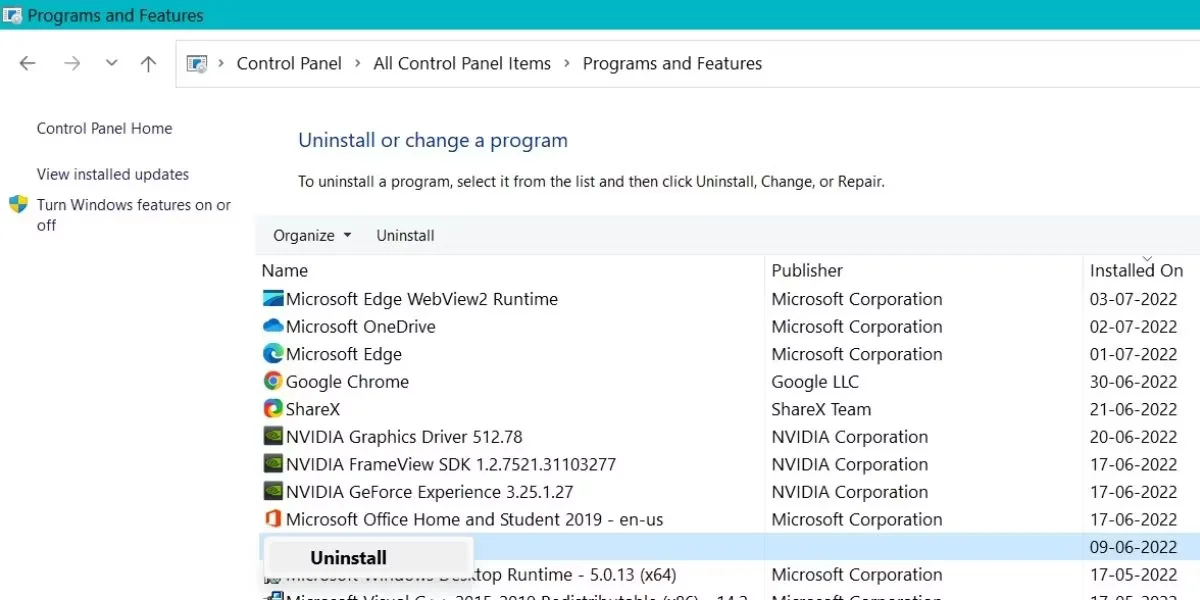The height and width of the screenshot is (600, 1200).
Task: Open recent locations dropdown beside forward arrow
Action: (111, 62)
